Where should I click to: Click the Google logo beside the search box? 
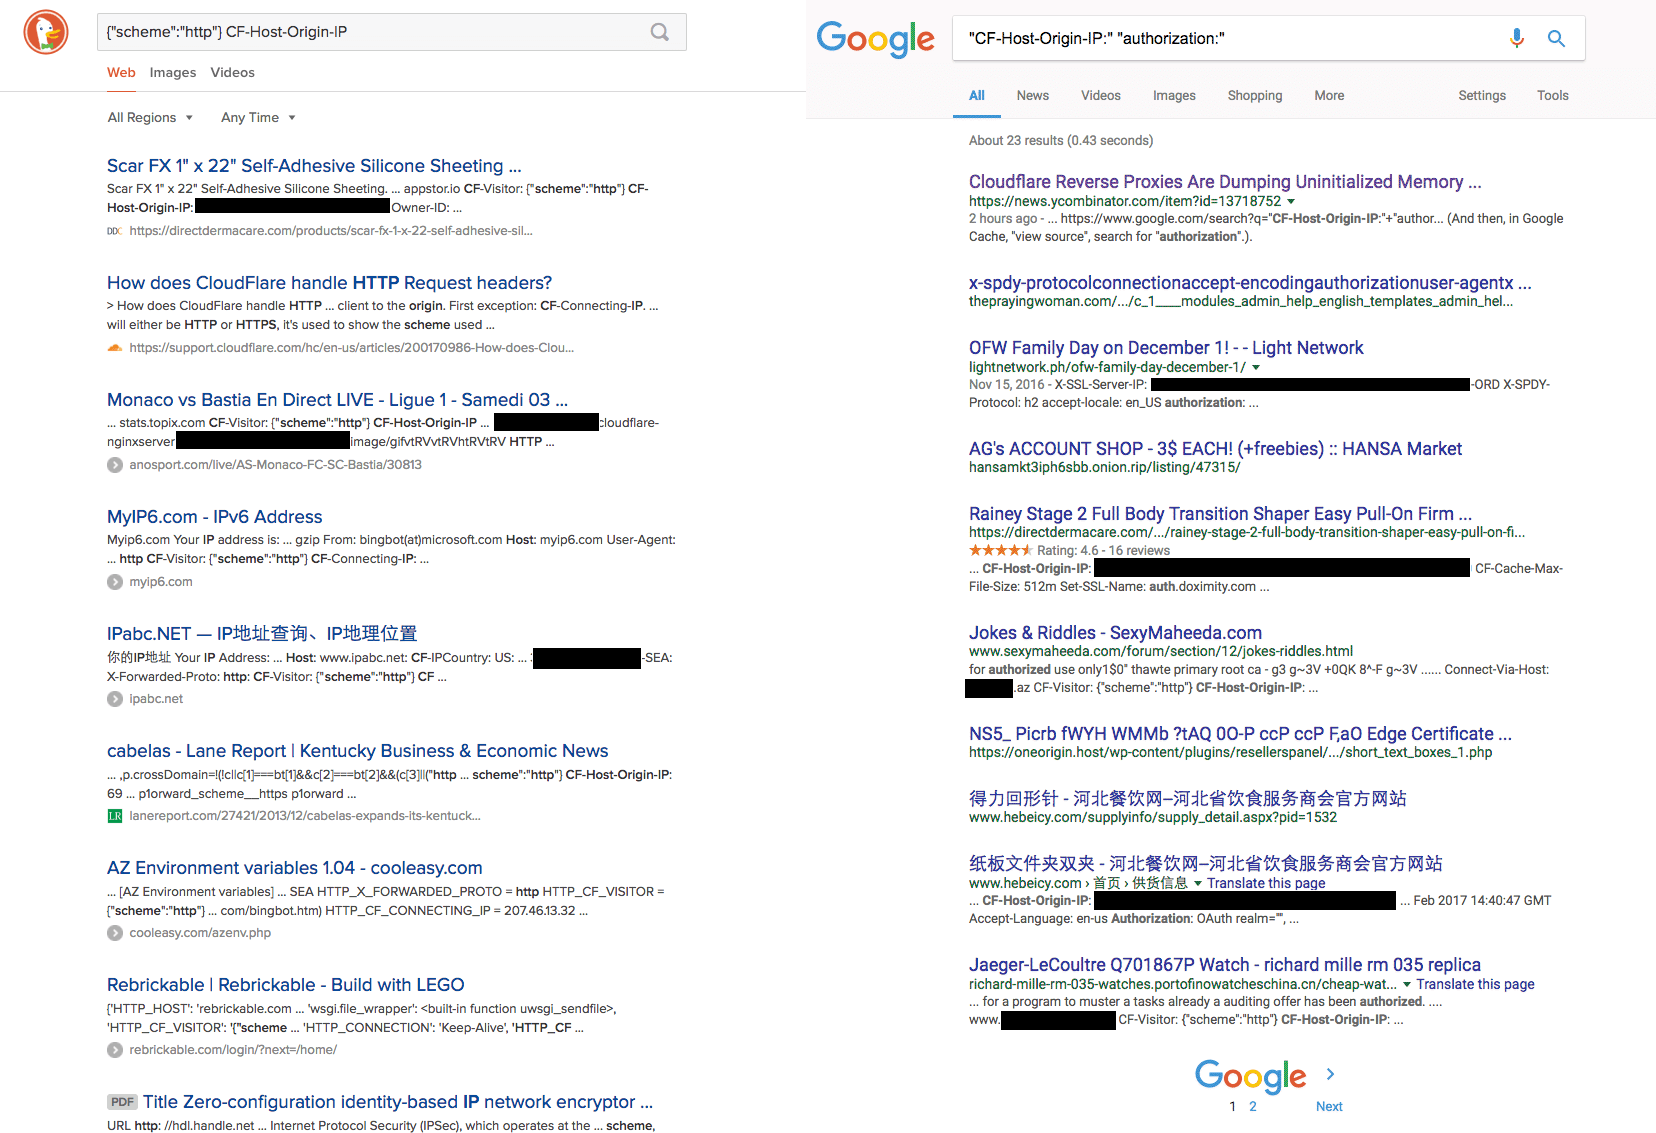coord(876,39)
